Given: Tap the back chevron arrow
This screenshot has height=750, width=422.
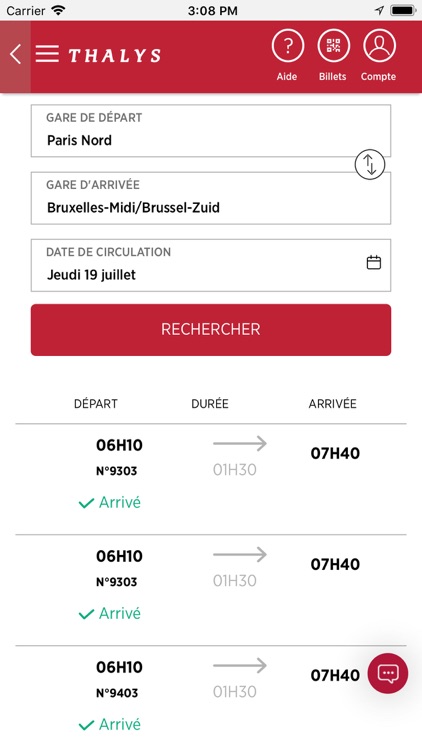Looking at the screenshot, I should tap(15, 54).
